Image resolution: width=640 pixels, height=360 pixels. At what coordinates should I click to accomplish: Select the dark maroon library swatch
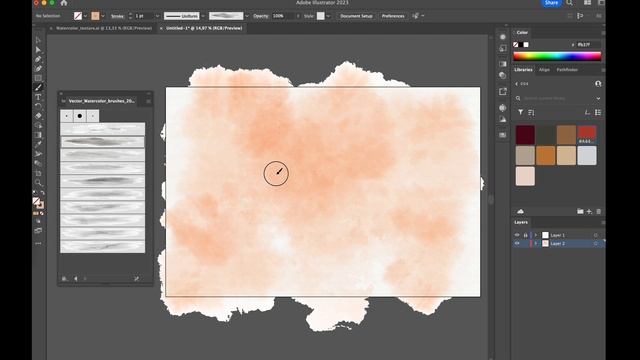pyautogui.click(x=525, y=135)
